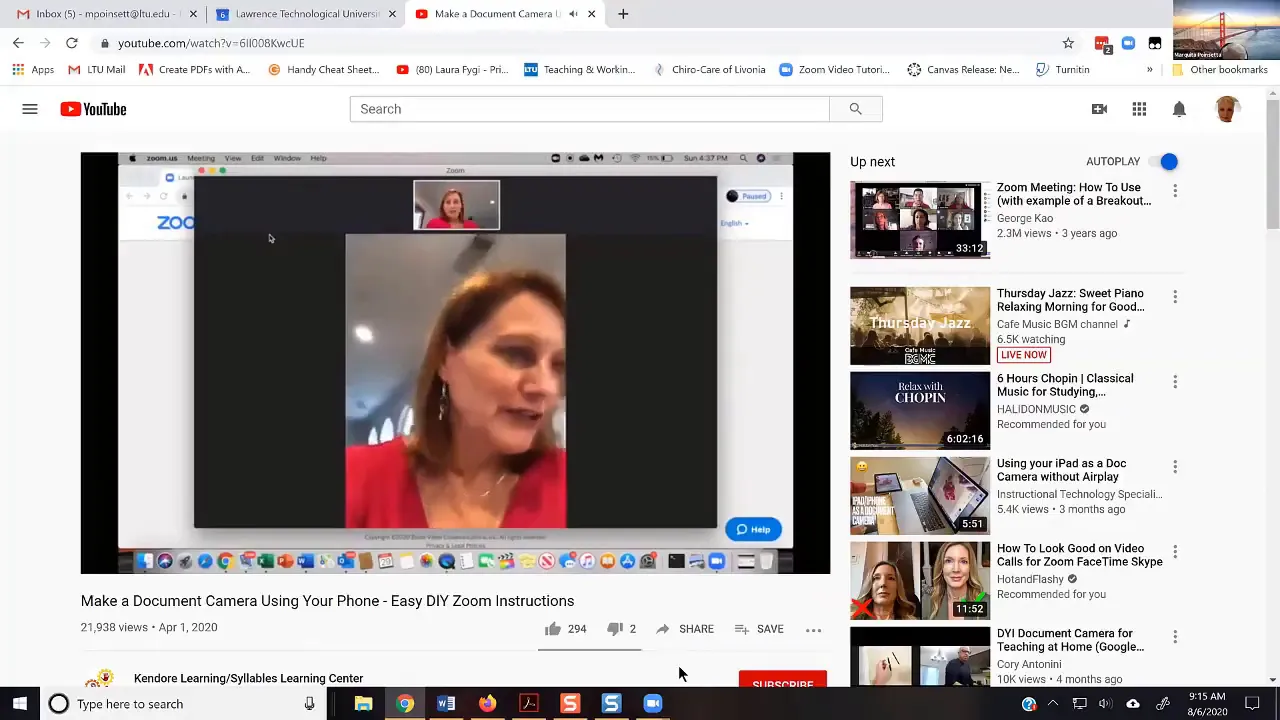Image resolution: width=1280 pixels, height=720 pixels.
Task: Open File Explorer from taskbar
Action: pyautogui.click(x=363, y=704)
